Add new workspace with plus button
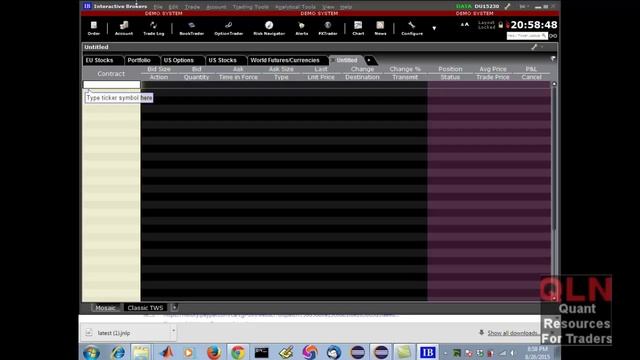Screen dimensions: 640x360 (x=174, y=307)
